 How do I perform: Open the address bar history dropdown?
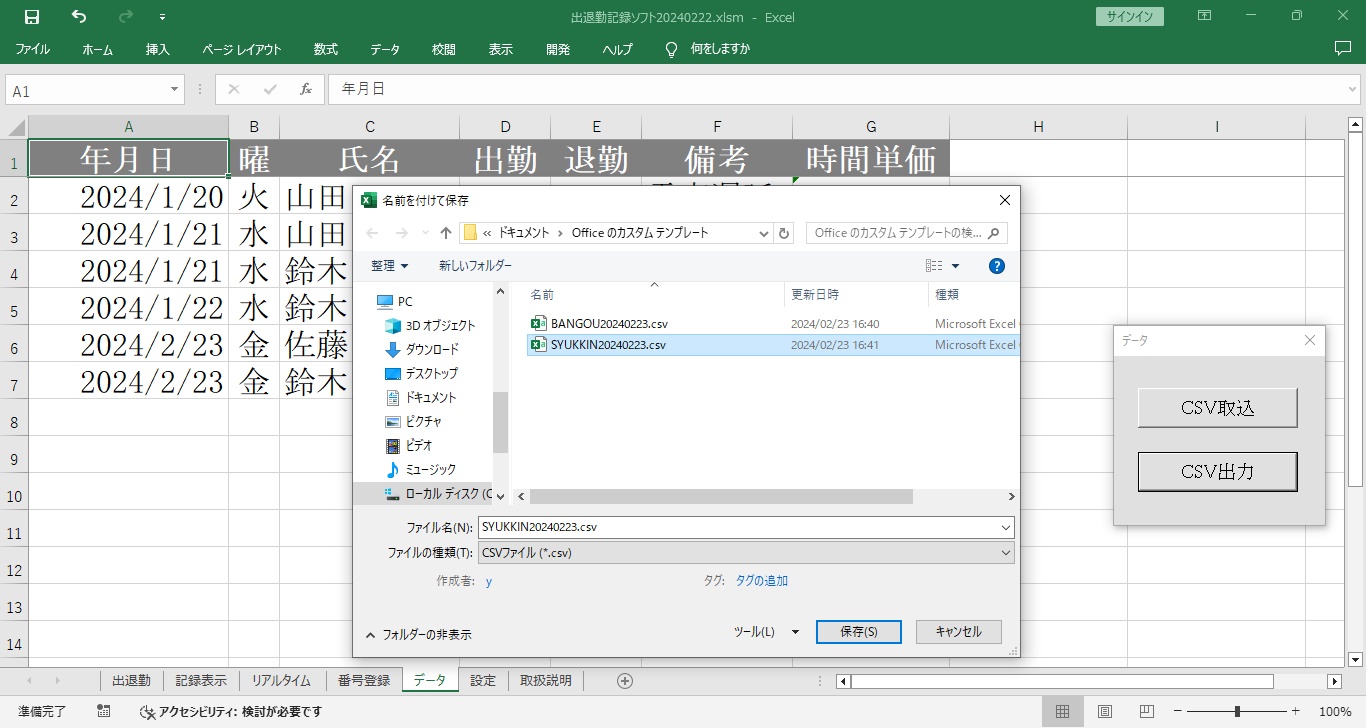[x=764, y=233]
